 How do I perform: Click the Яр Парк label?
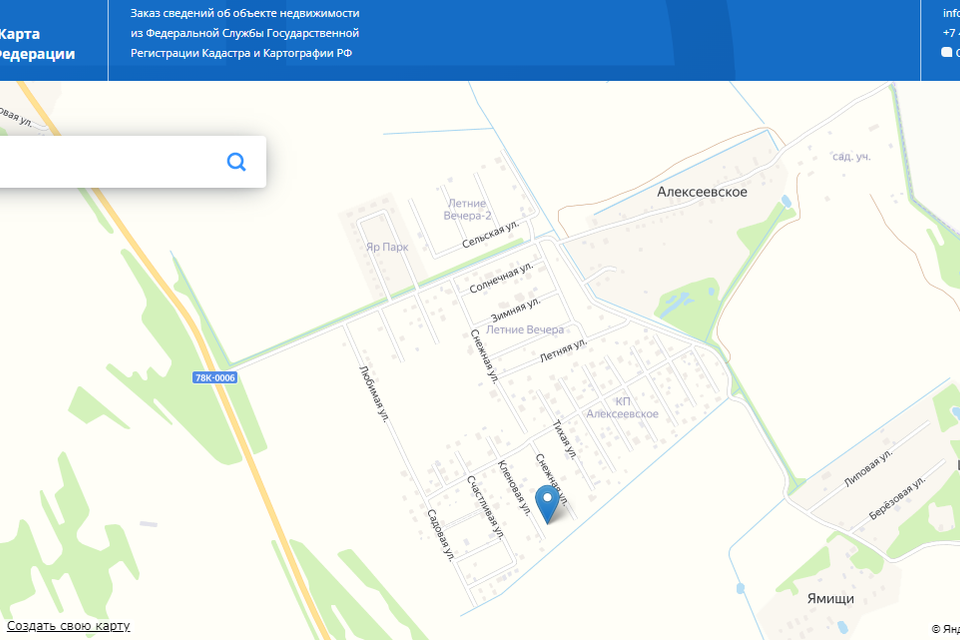click(x=387, y=247)
